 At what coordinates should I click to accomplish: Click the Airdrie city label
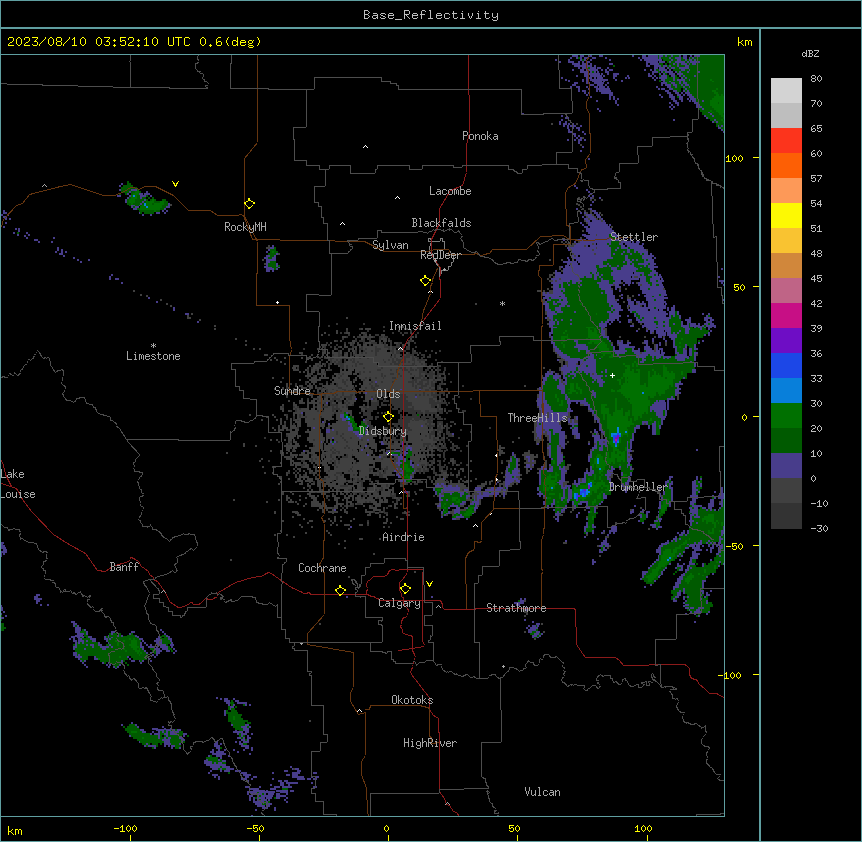click(403, 537)
